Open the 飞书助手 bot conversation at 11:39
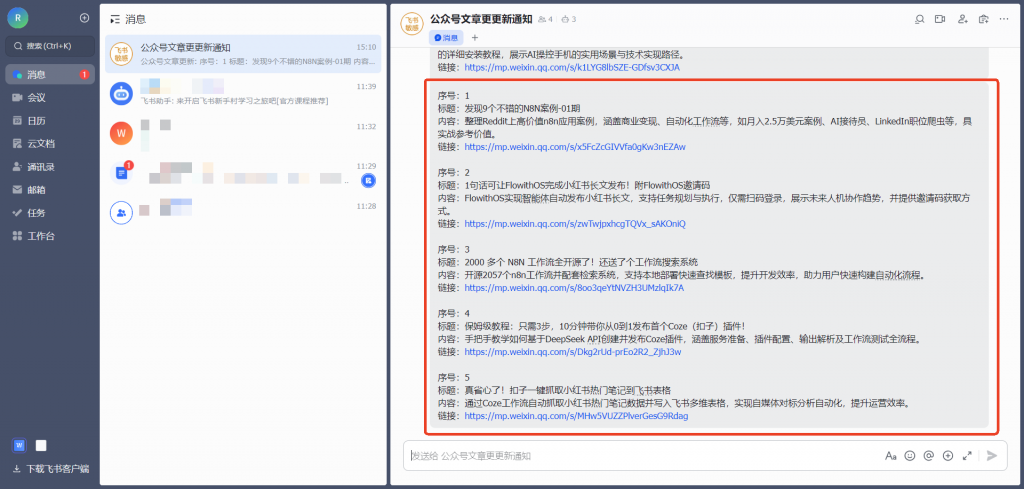Viewport: 1024px width, 489px height. point(243,93)
